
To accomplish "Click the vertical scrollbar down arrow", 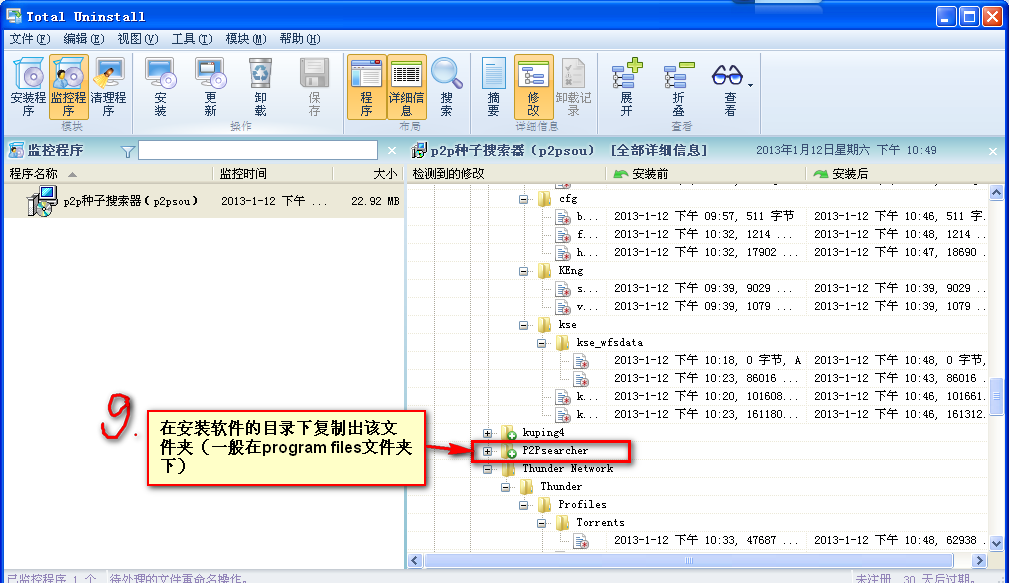I will coord(996,544).
